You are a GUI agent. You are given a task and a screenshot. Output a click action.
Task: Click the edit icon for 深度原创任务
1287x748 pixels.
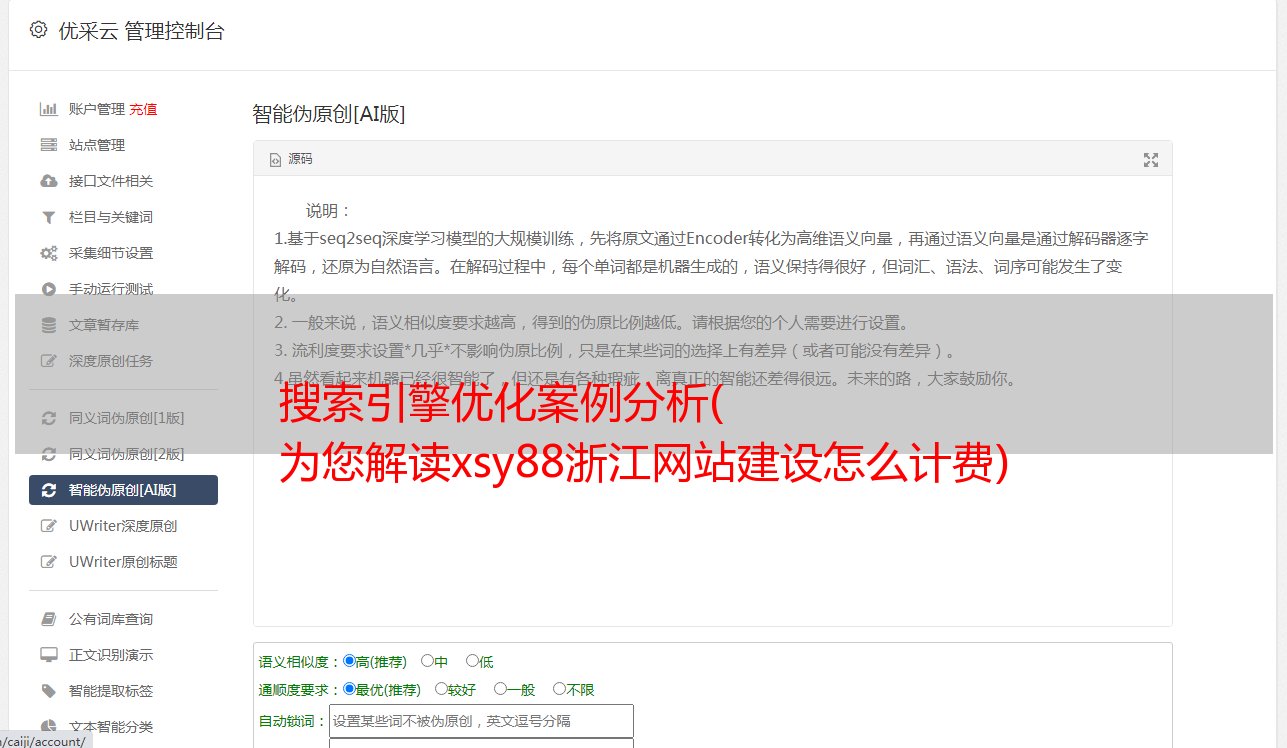[x=48, y=361]
